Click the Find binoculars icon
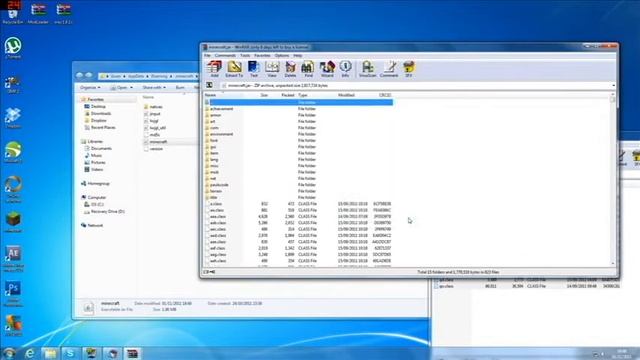Screen dimensions: 640x360 (308, 69)
